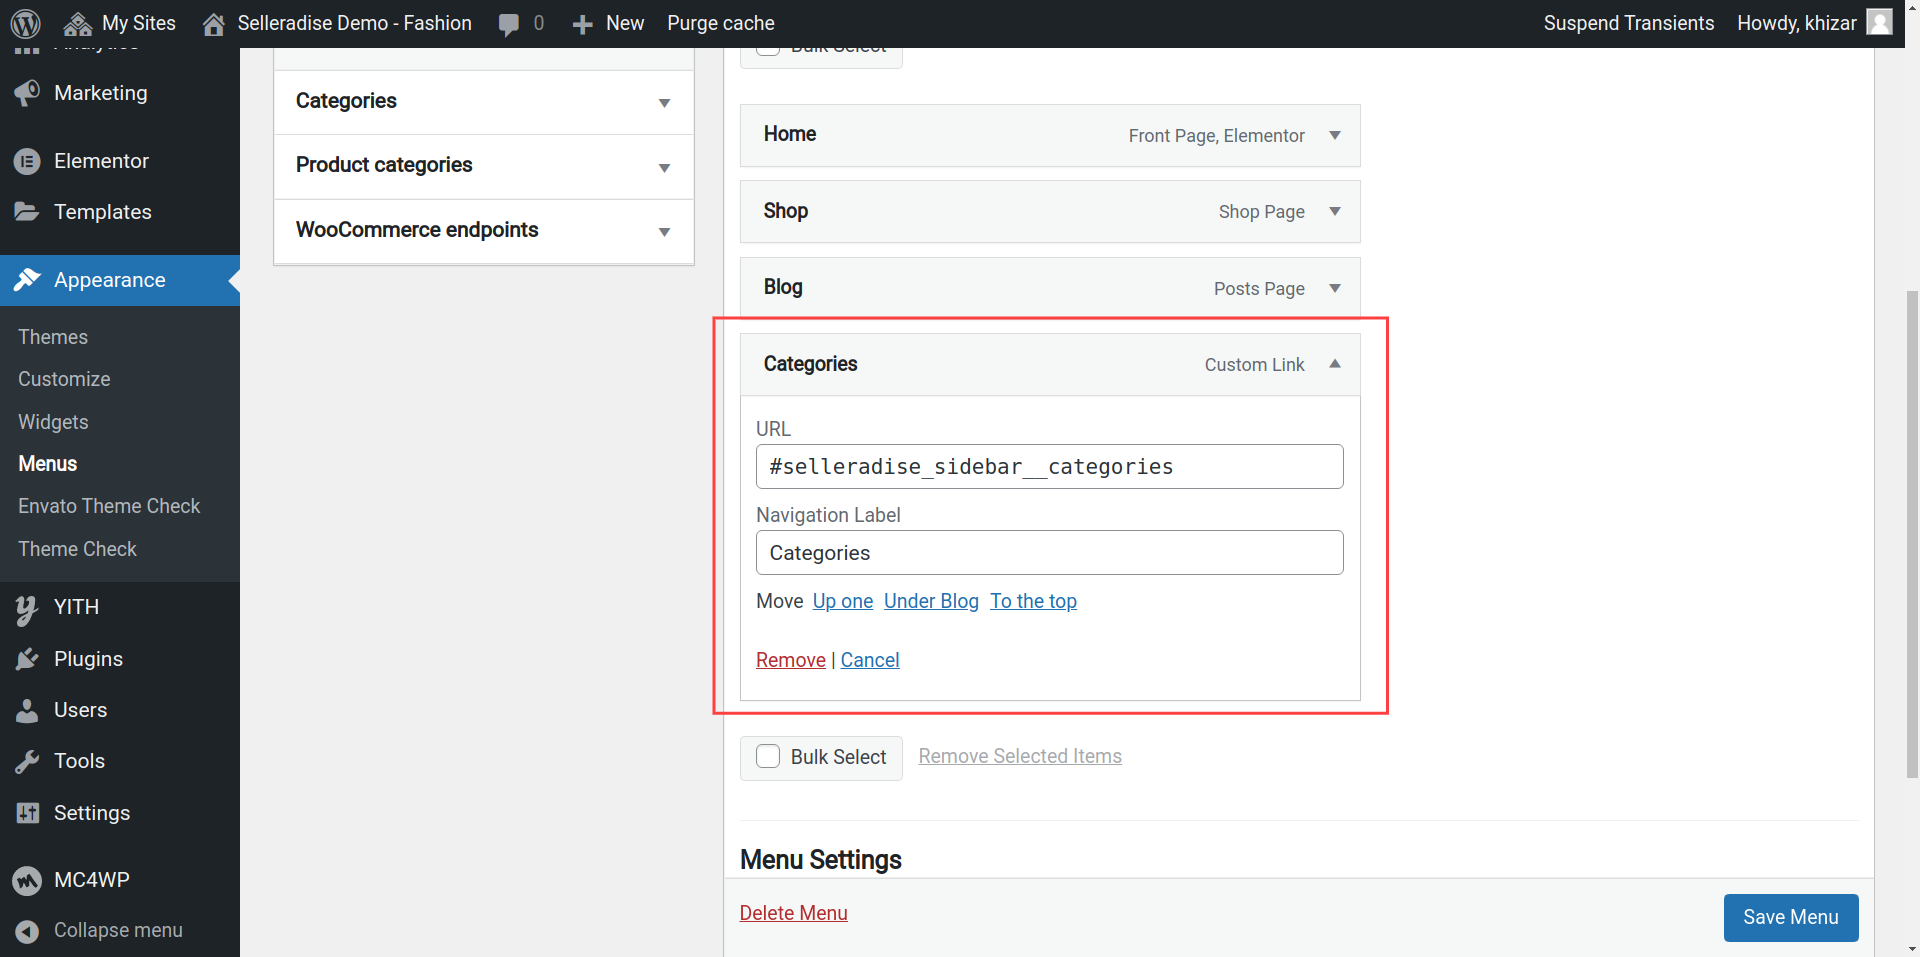This screenshot has width=1920, height=957.
Task: Click the Elementor sidebar icon
Action: pyautogui.click(x=27, y=161)
